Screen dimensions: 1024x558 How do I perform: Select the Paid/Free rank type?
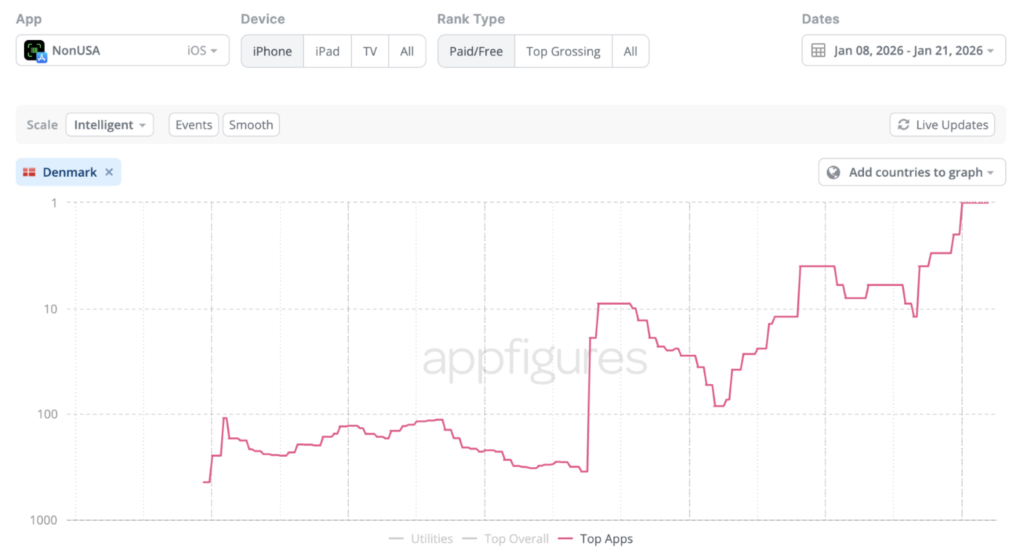pos(476,51)
